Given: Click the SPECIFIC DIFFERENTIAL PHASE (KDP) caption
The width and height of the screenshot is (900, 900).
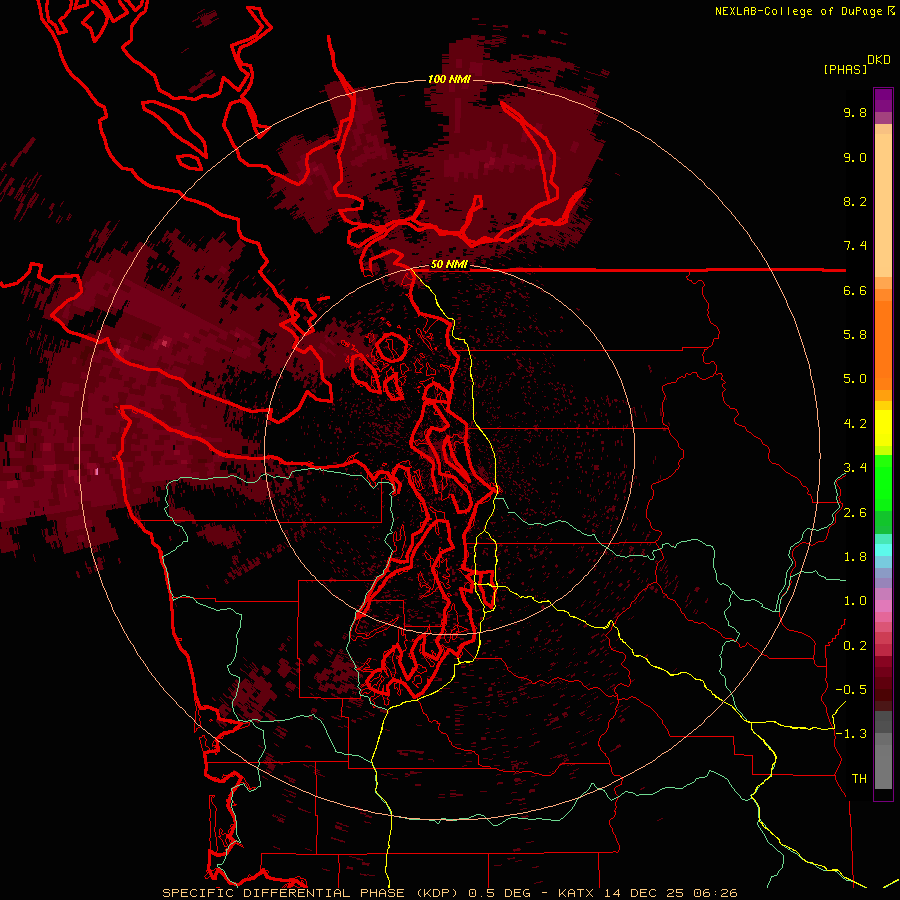Looking at the screenshot, I should click(x=312, y=893).
